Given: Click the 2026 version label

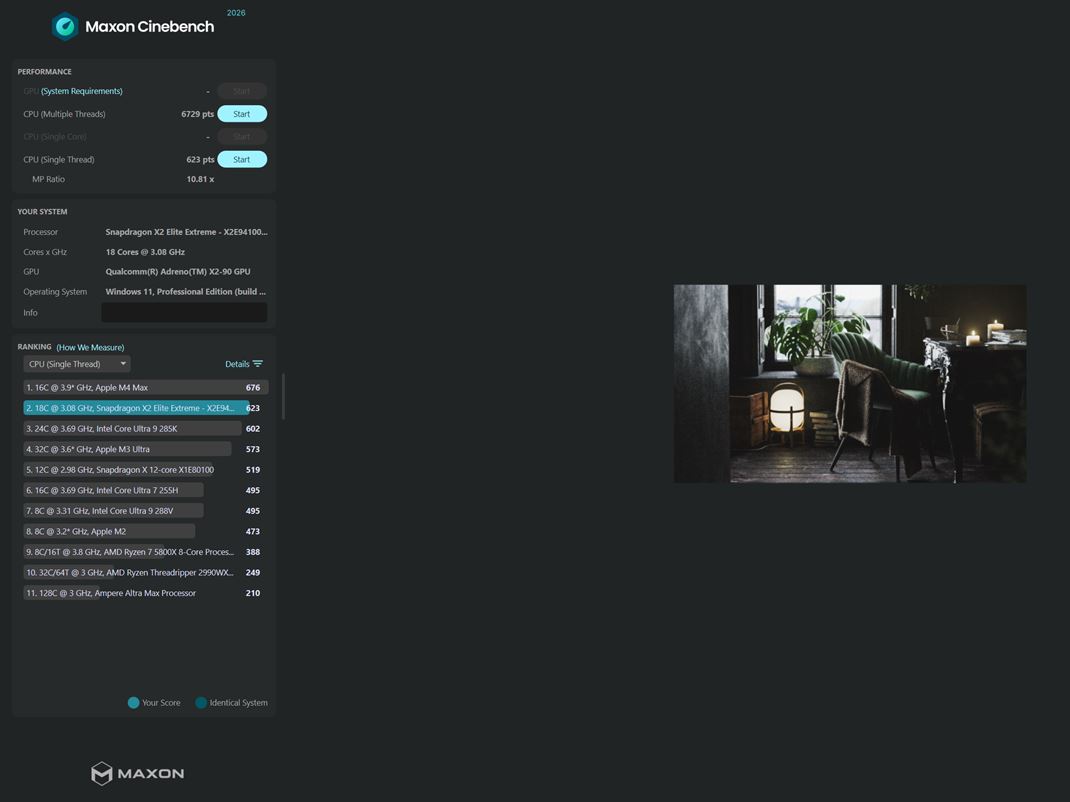Looking at the screenshot, I should 236,13.
